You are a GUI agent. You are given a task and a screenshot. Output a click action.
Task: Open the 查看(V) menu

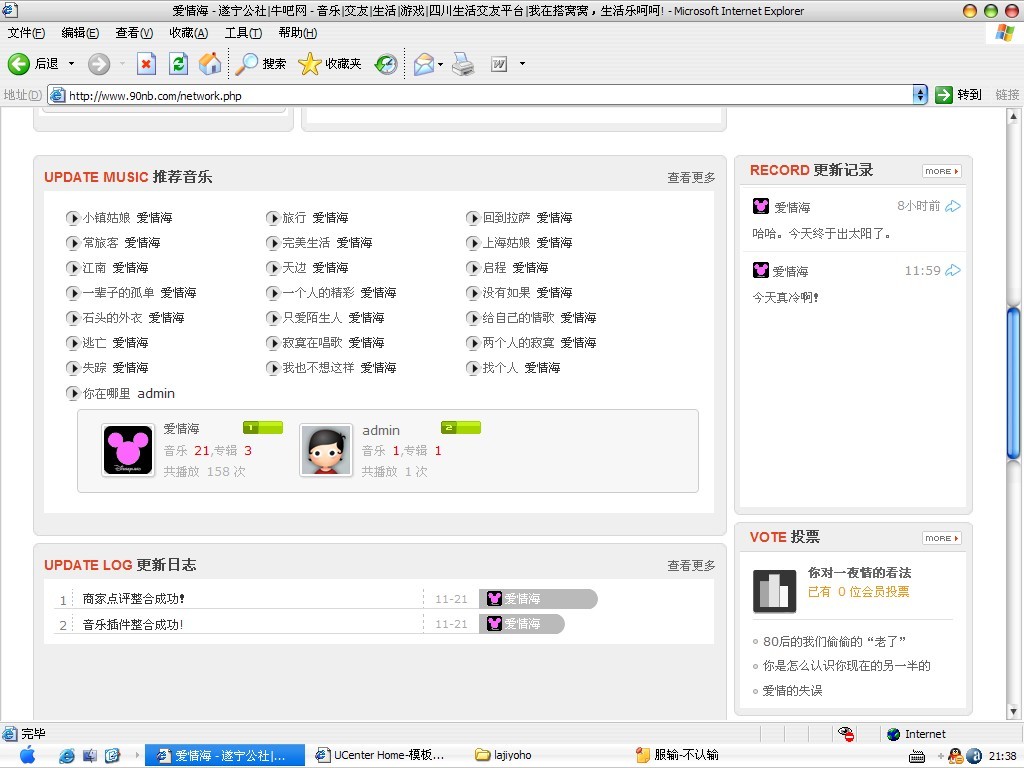pos(134,33)
